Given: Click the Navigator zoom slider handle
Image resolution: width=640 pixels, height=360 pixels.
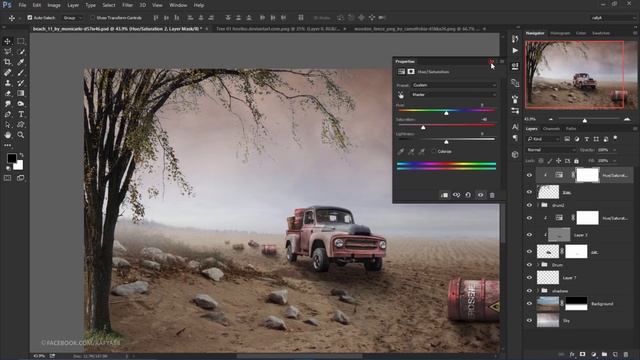Looking at the screenshot, I should pos(584,120).
